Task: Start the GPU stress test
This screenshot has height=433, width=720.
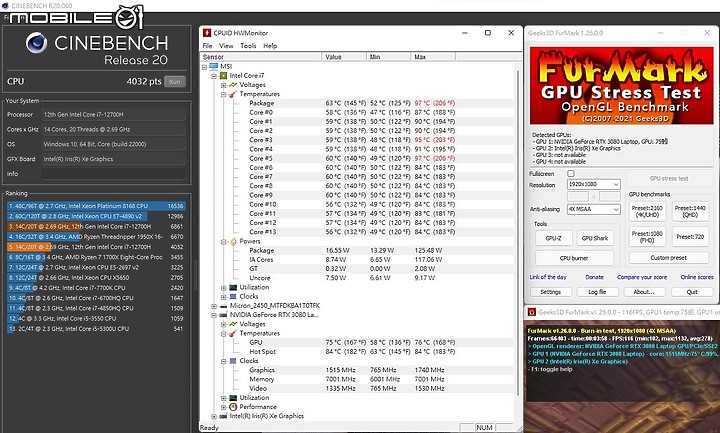Action: point(669,179)
